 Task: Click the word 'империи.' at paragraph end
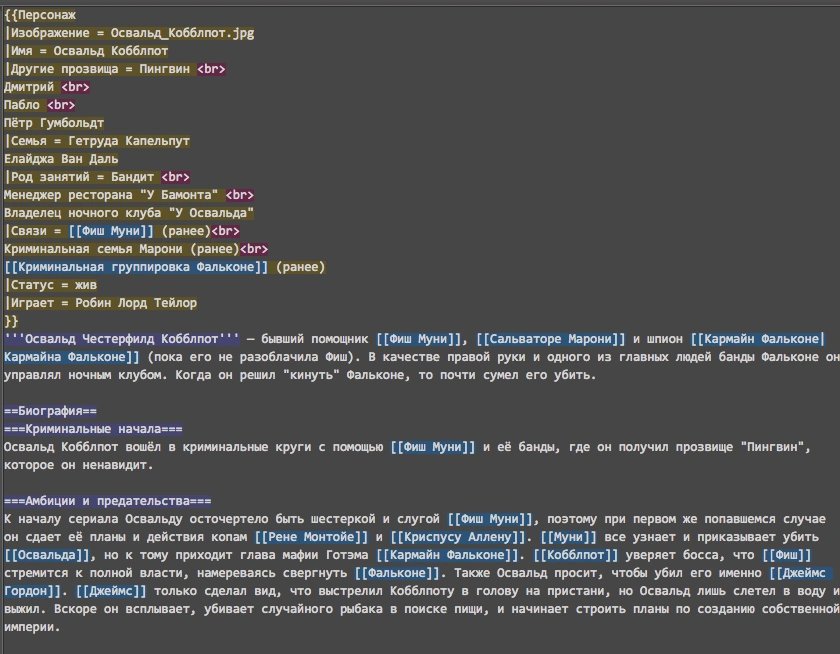tap(32, 627)
